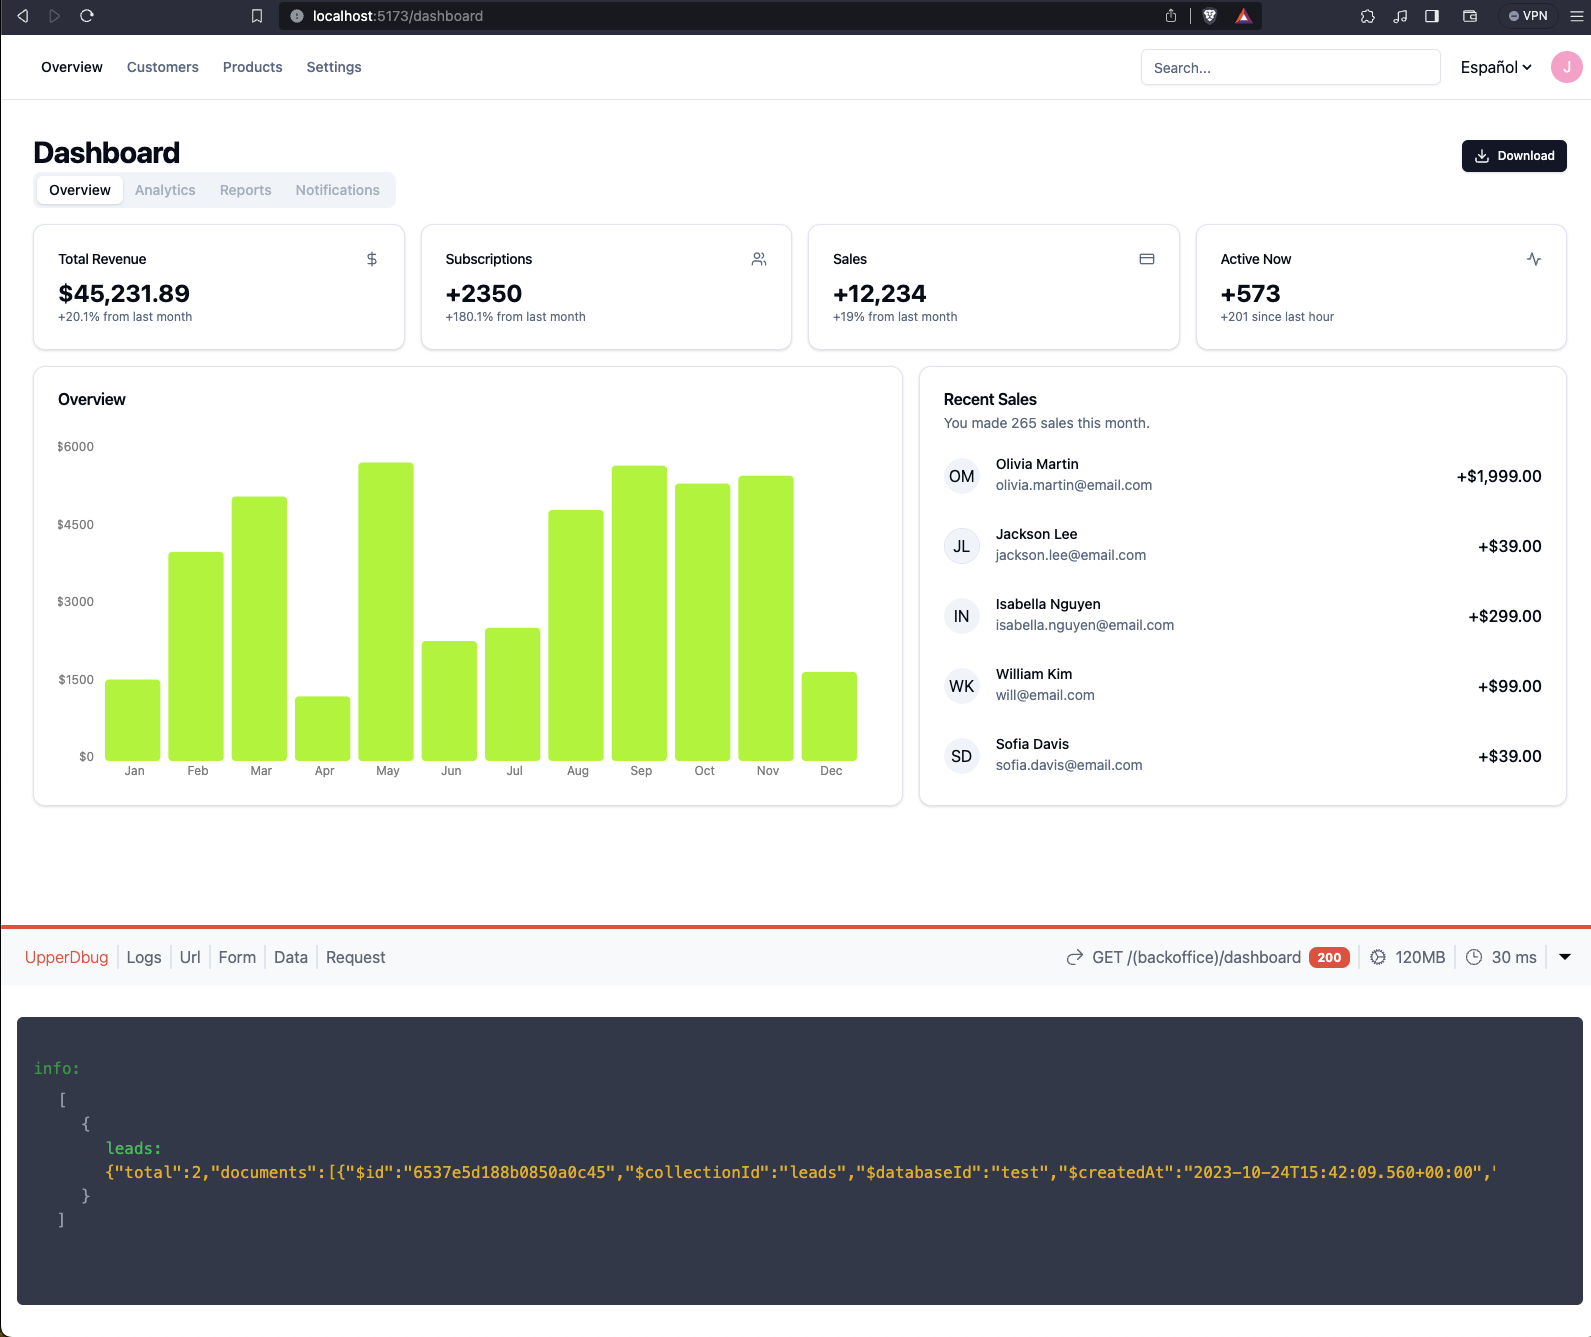Click the +$299.00 sale amount

(x=1505, y=616)
